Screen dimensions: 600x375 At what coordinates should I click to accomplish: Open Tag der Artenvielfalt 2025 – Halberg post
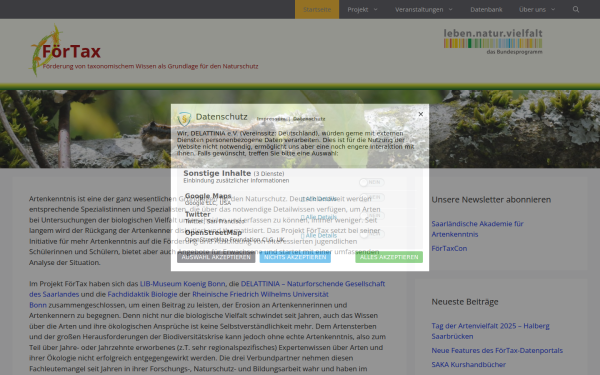click(x=490, y=331)
